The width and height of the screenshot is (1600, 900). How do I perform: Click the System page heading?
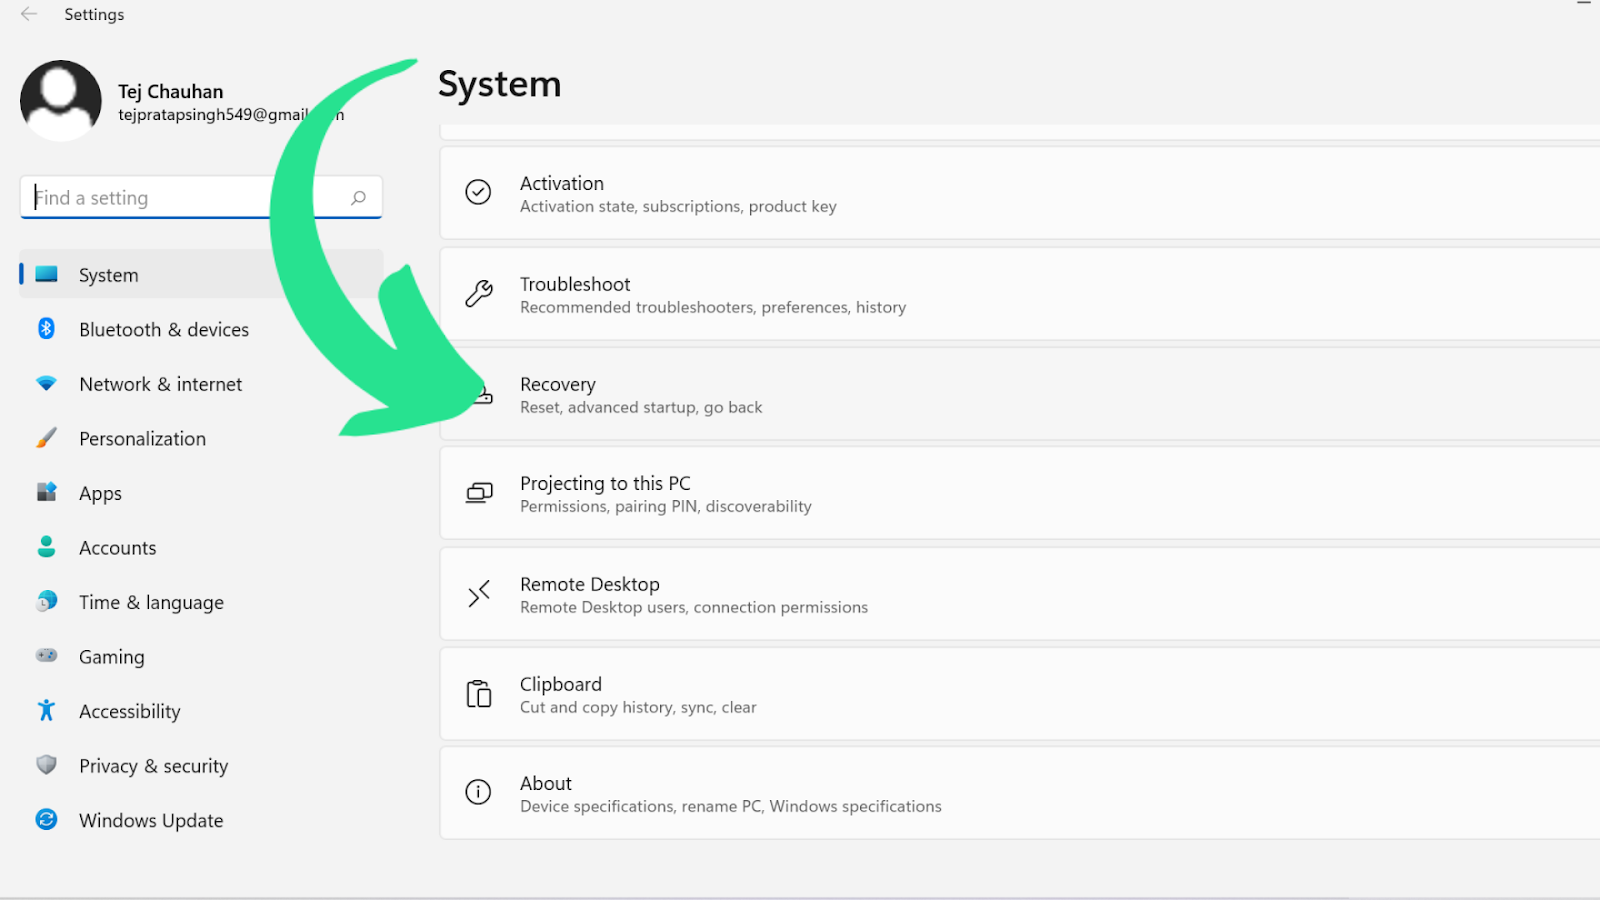(x=500, y=84)
